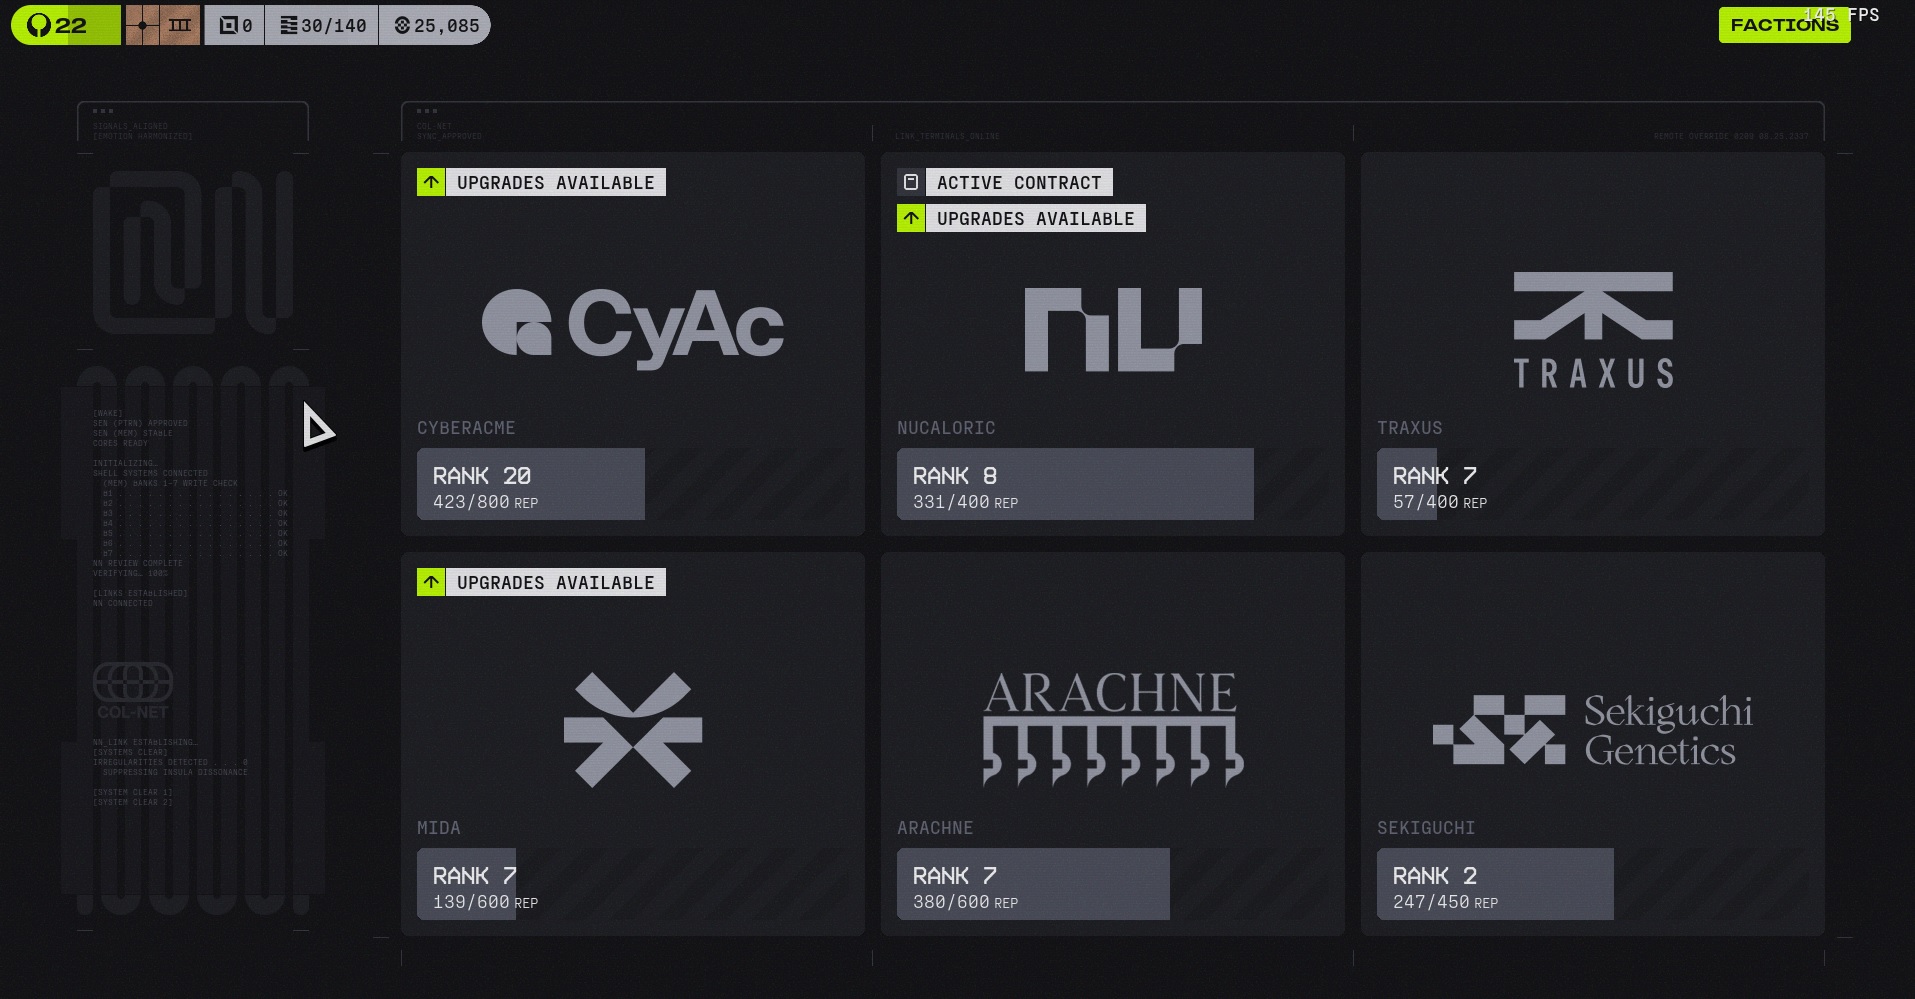Click the Active Contract icon on NuCaloric card
The width and height of the screenshot is (1915, 999).
(x=911, y=182)
